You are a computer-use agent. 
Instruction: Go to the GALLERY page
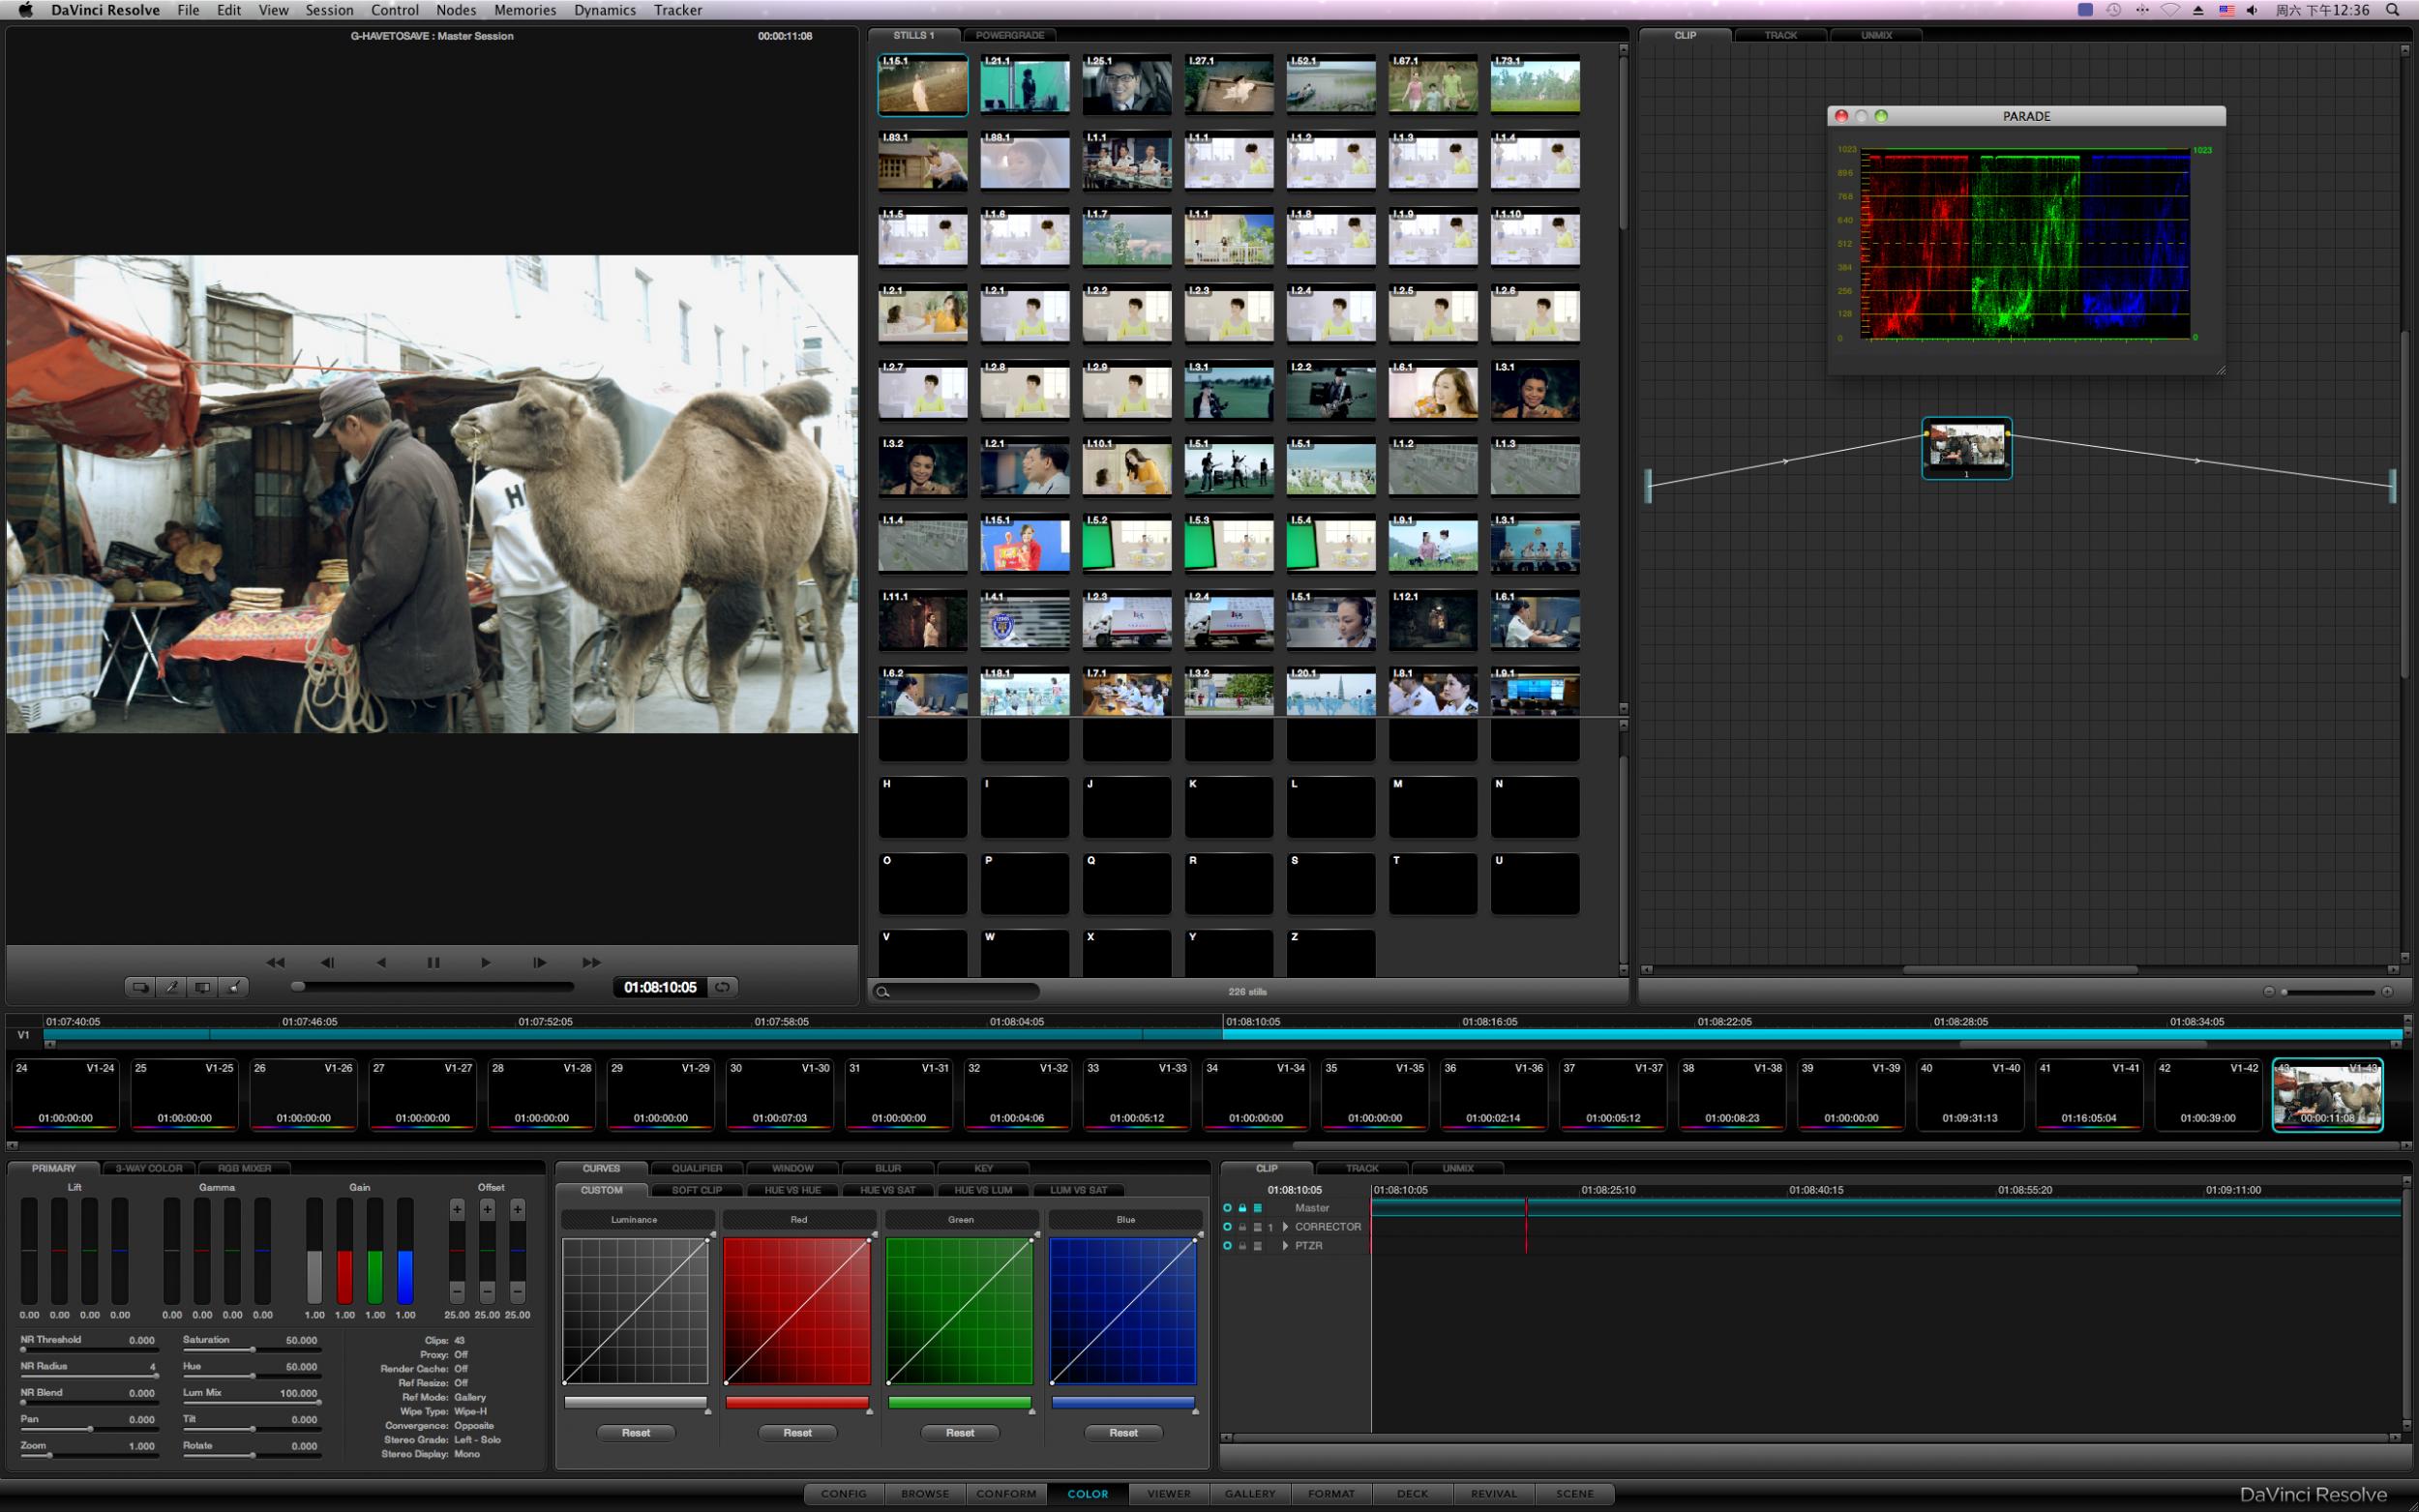click(1249, 1494)
